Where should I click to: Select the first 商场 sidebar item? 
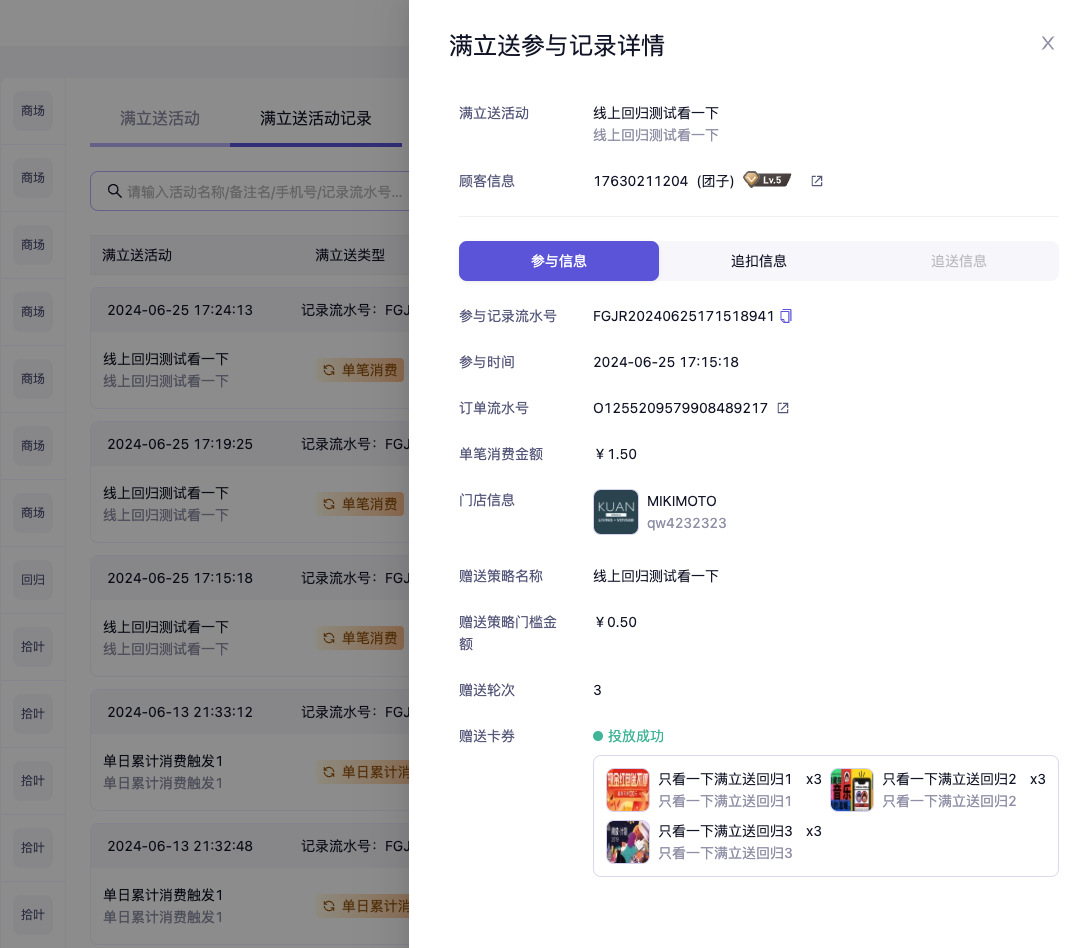[x=33, y=111]
